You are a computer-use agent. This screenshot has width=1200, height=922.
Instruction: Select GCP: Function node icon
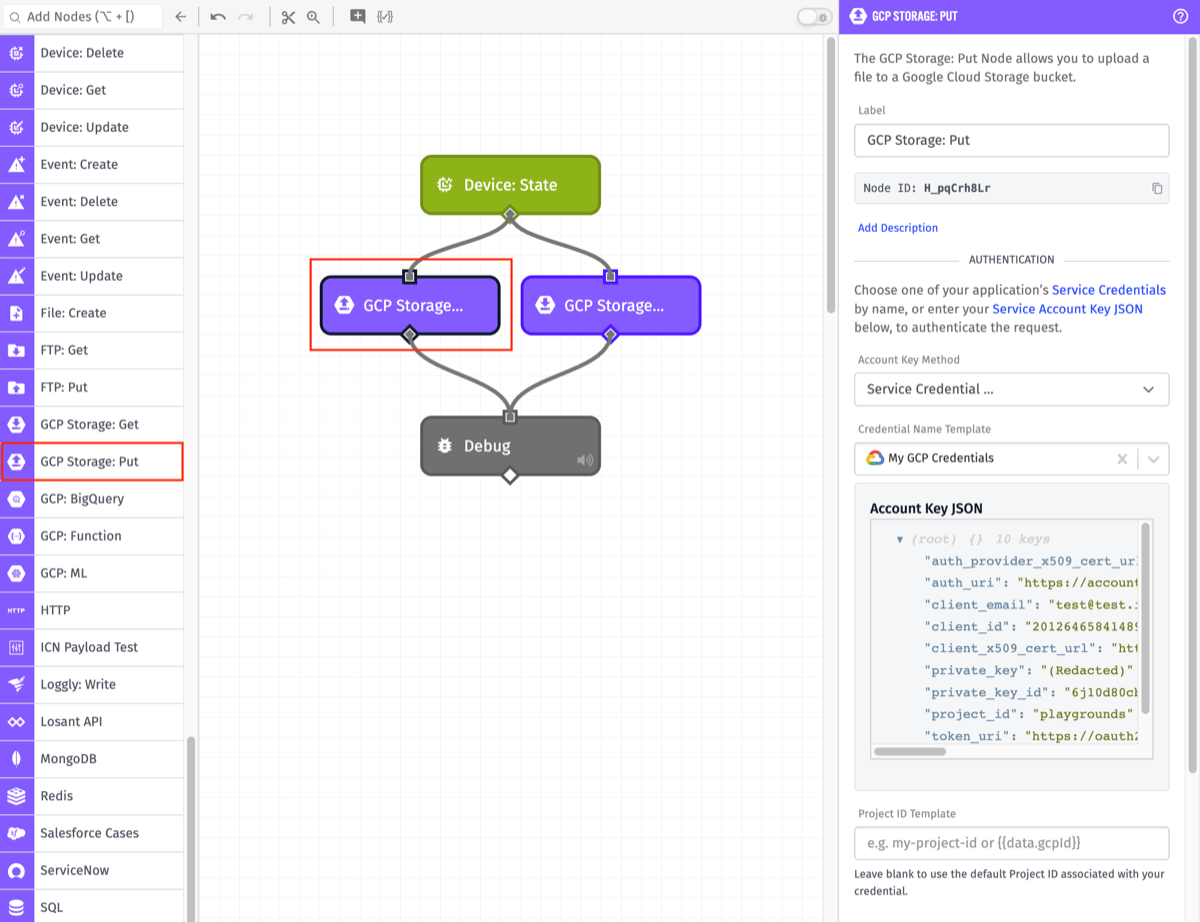(x=17, y=536)
